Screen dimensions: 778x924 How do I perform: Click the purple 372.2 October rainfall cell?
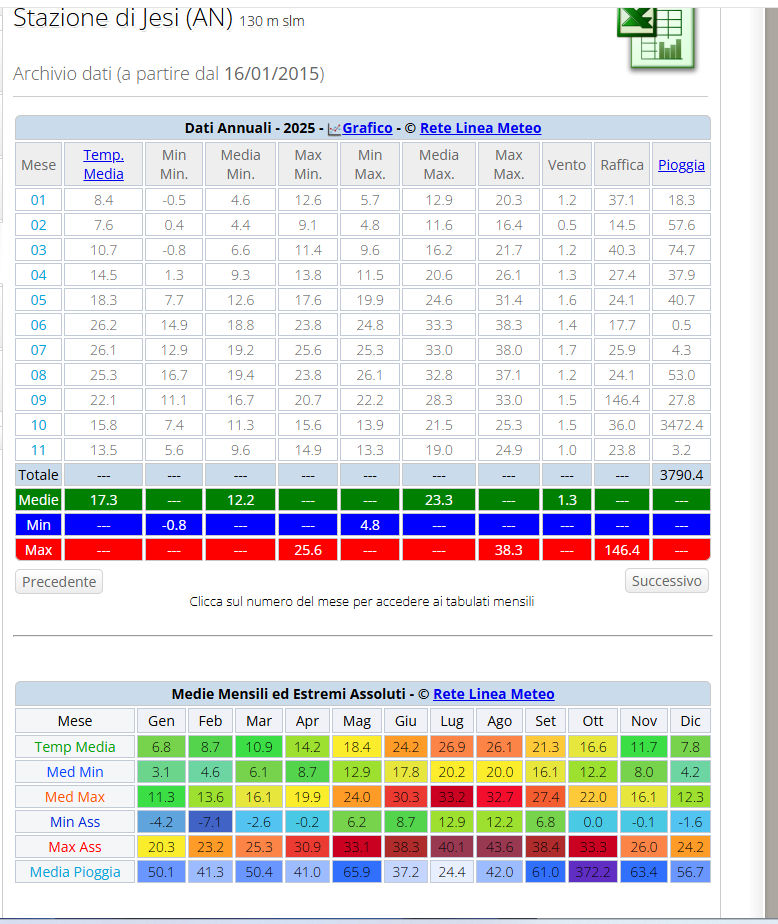tap(593, 872)
